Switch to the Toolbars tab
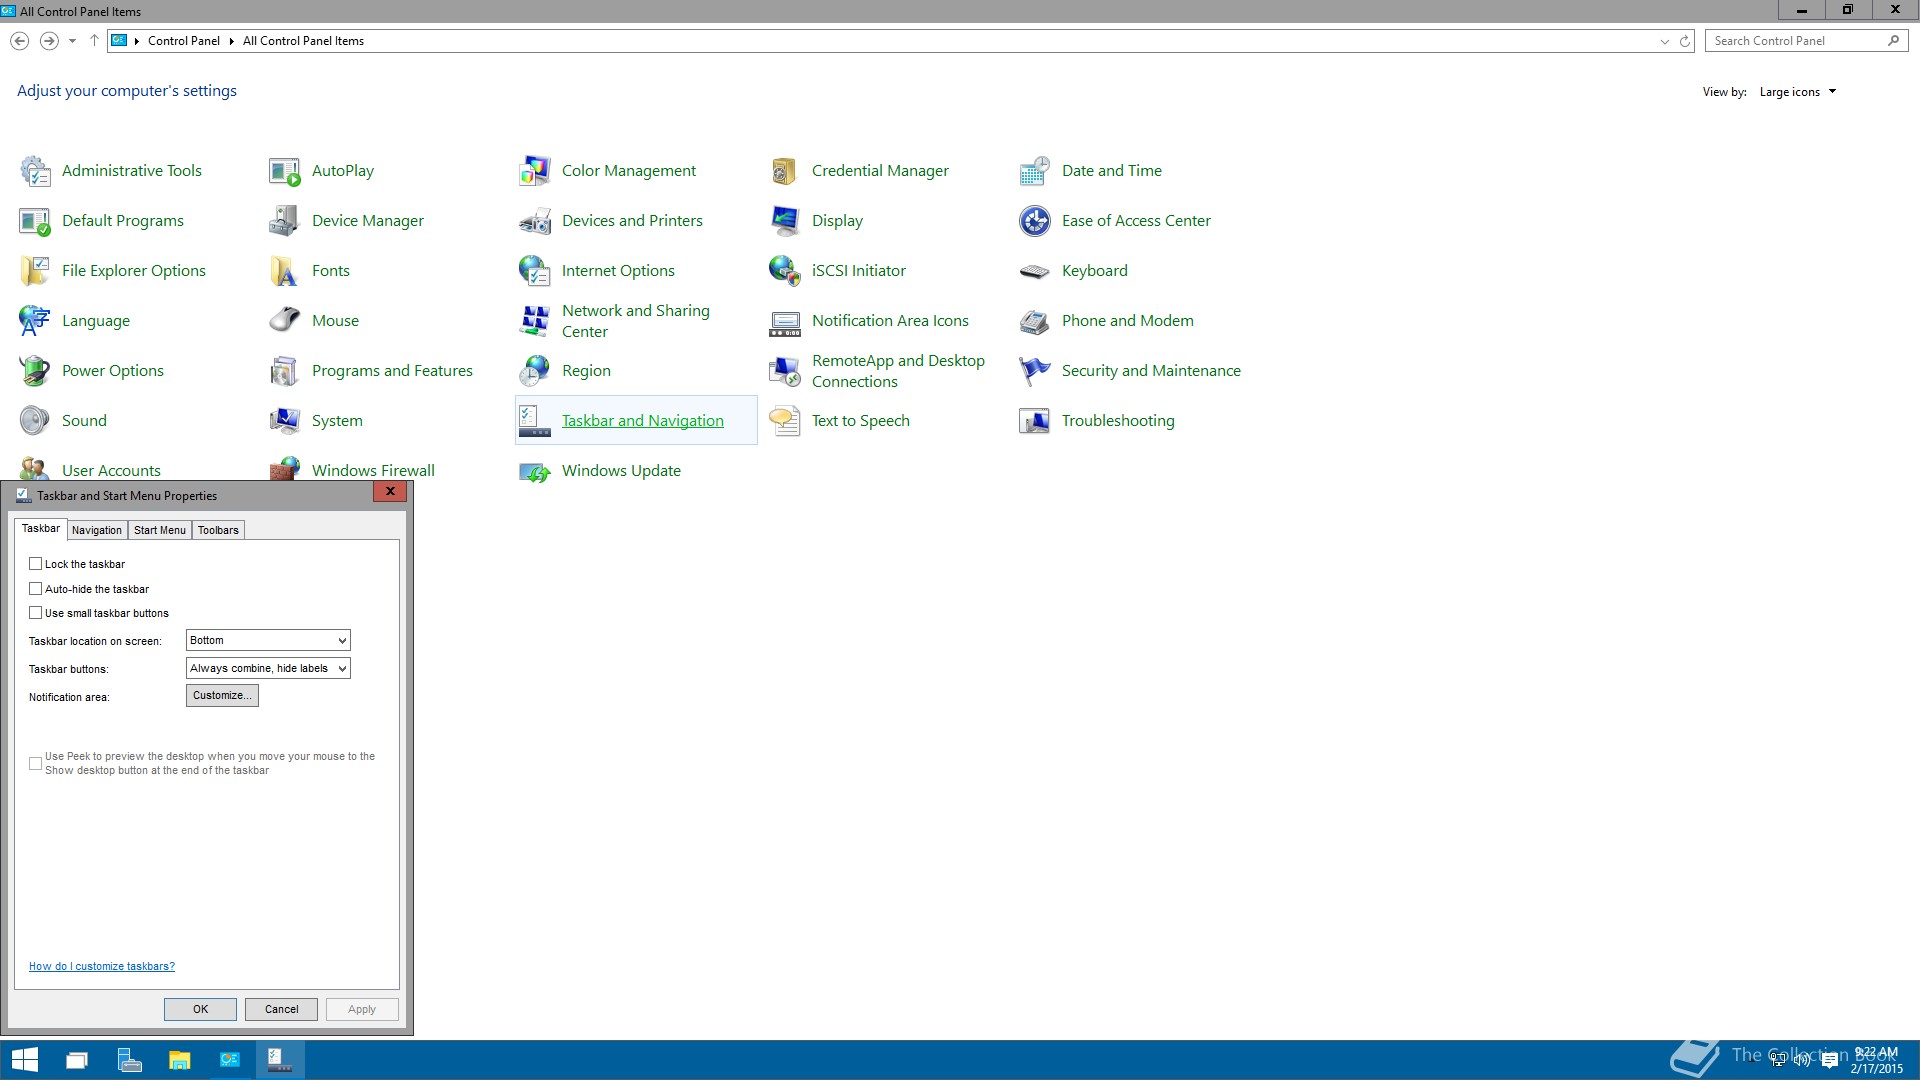1920x1080 pixels. (218, 530)
